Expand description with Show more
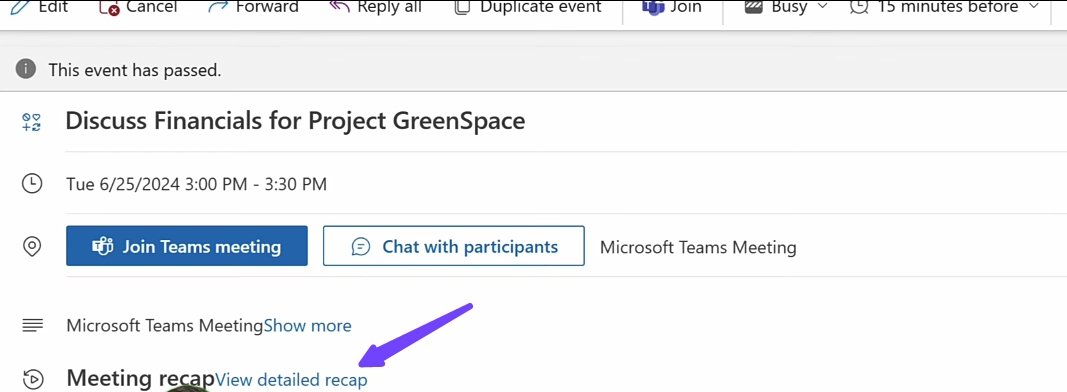The width and height of the screenshot is (1067, 392). click(308, 326)
